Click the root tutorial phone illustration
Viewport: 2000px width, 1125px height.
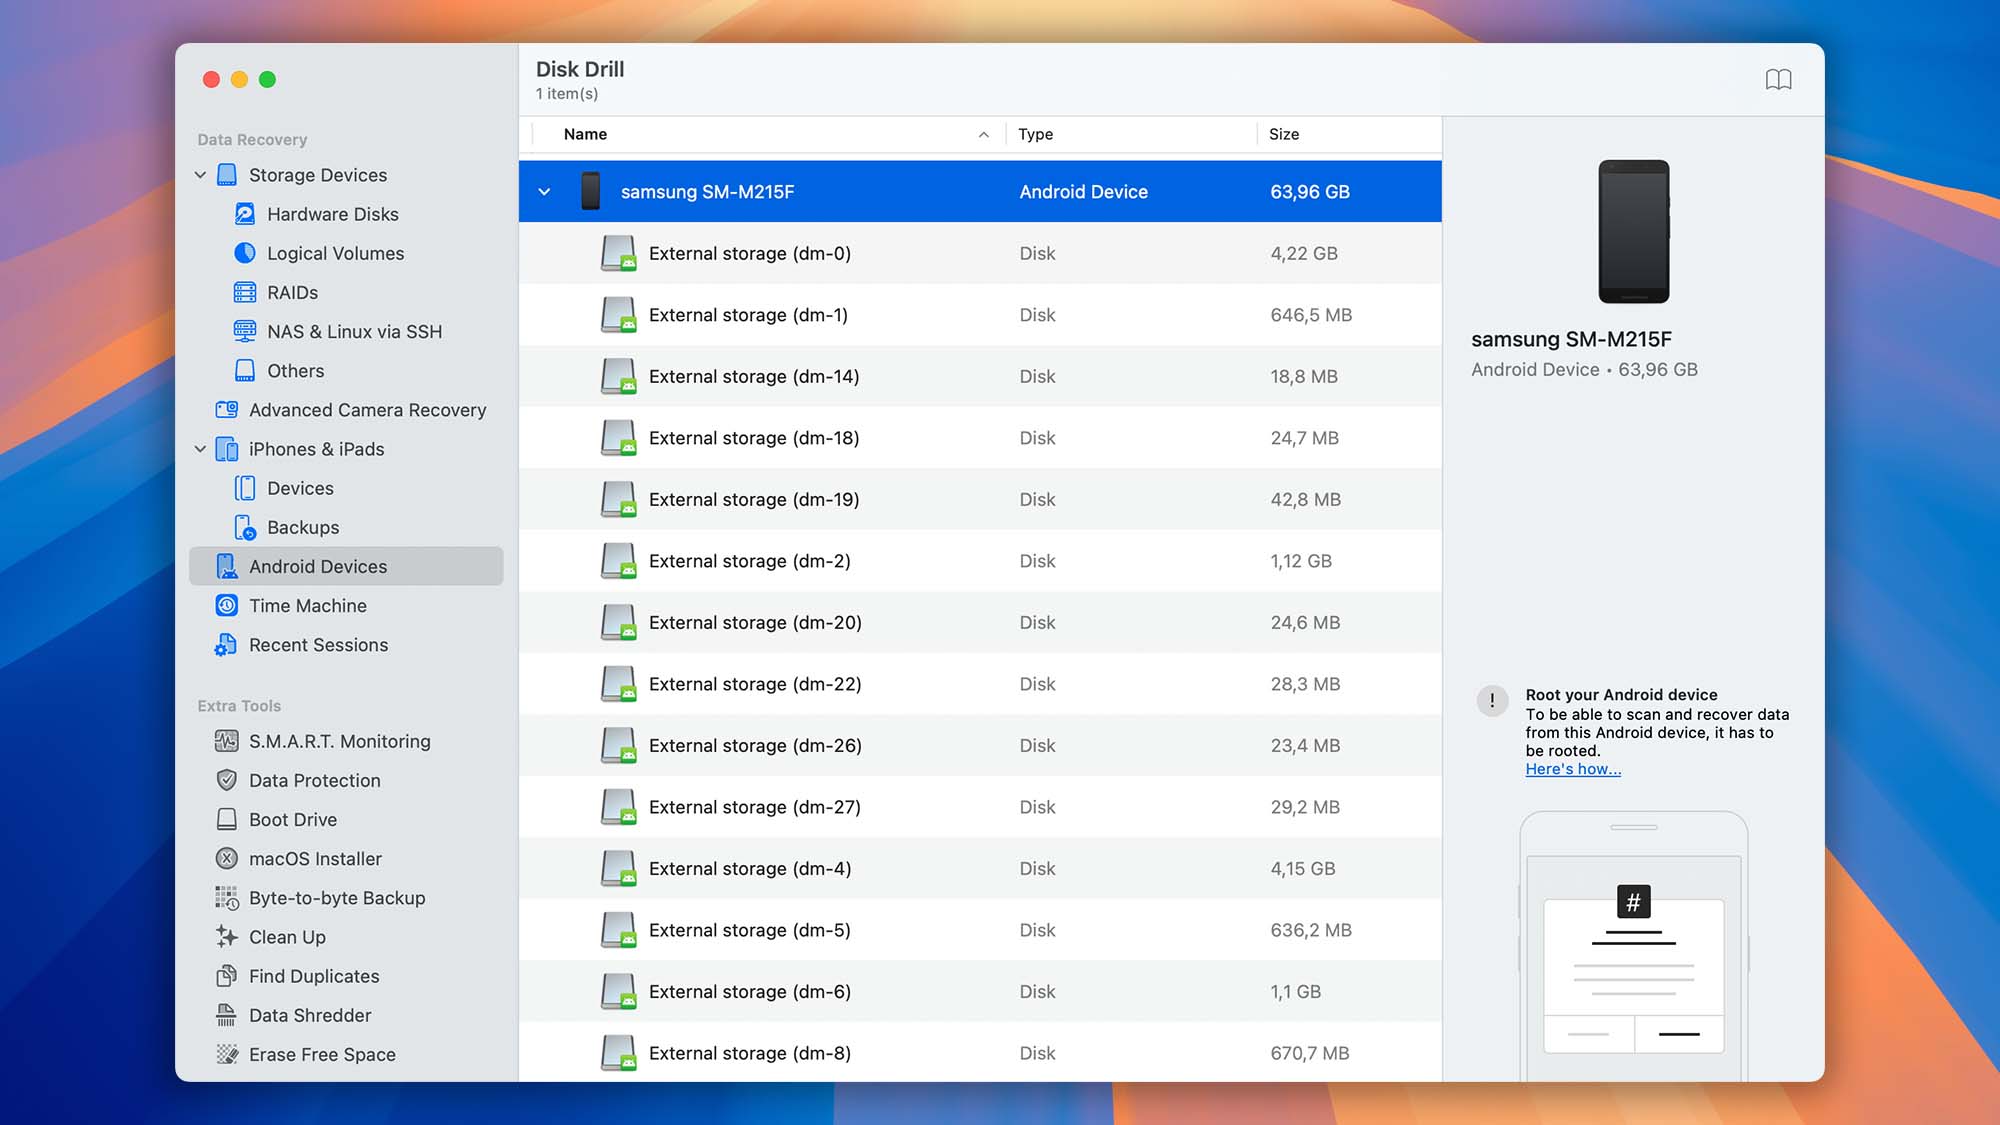coord(1633,946)
